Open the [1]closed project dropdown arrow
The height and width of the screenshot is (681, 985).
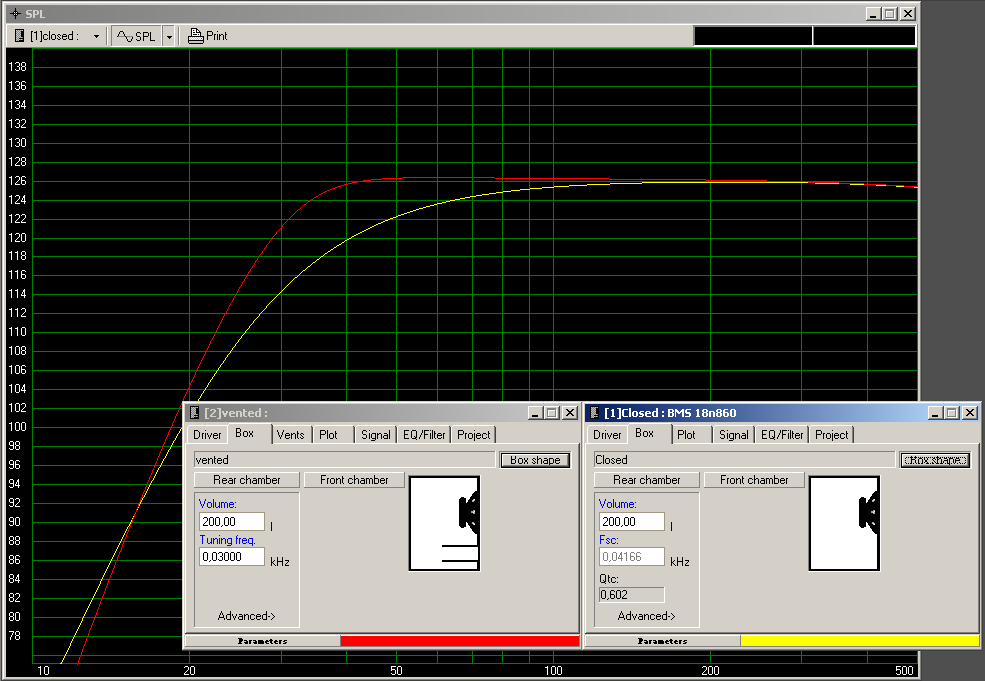pyautogui.click(x=96, y=36)
